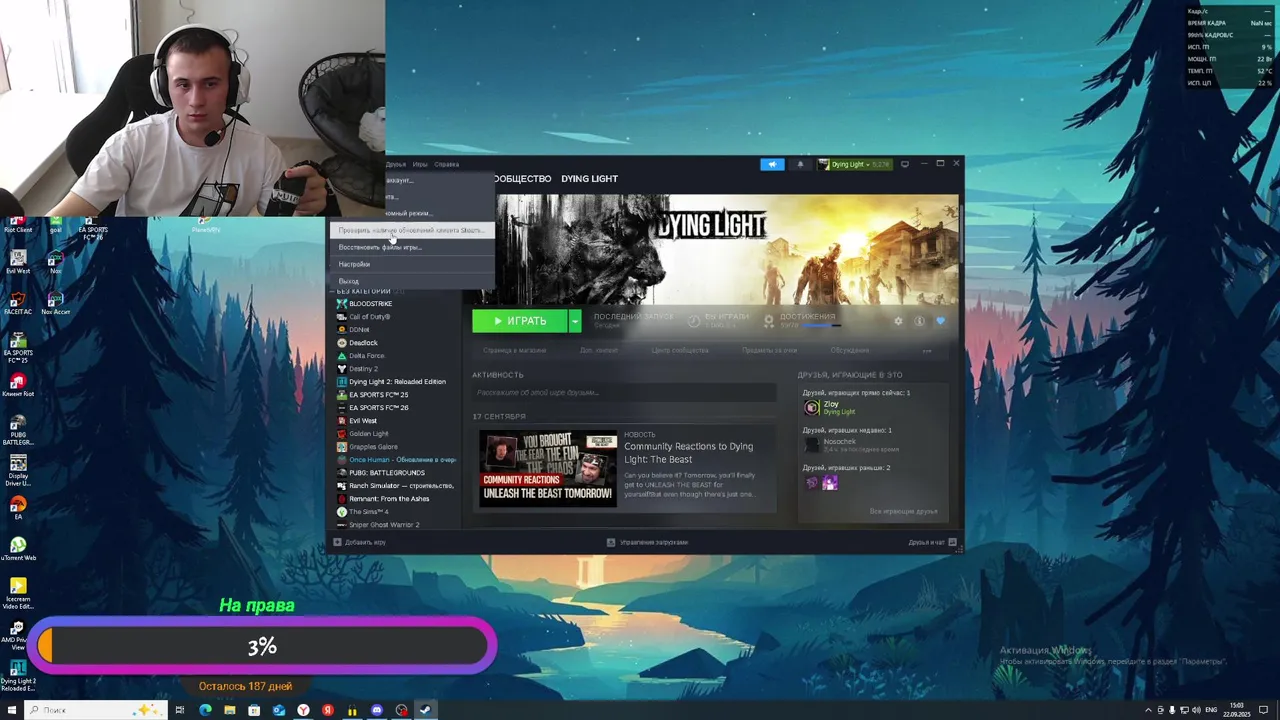Screen dimensions: 1280x720
Task: Click the Big Picture monitor icon in Steam
Action: (905, 164)
